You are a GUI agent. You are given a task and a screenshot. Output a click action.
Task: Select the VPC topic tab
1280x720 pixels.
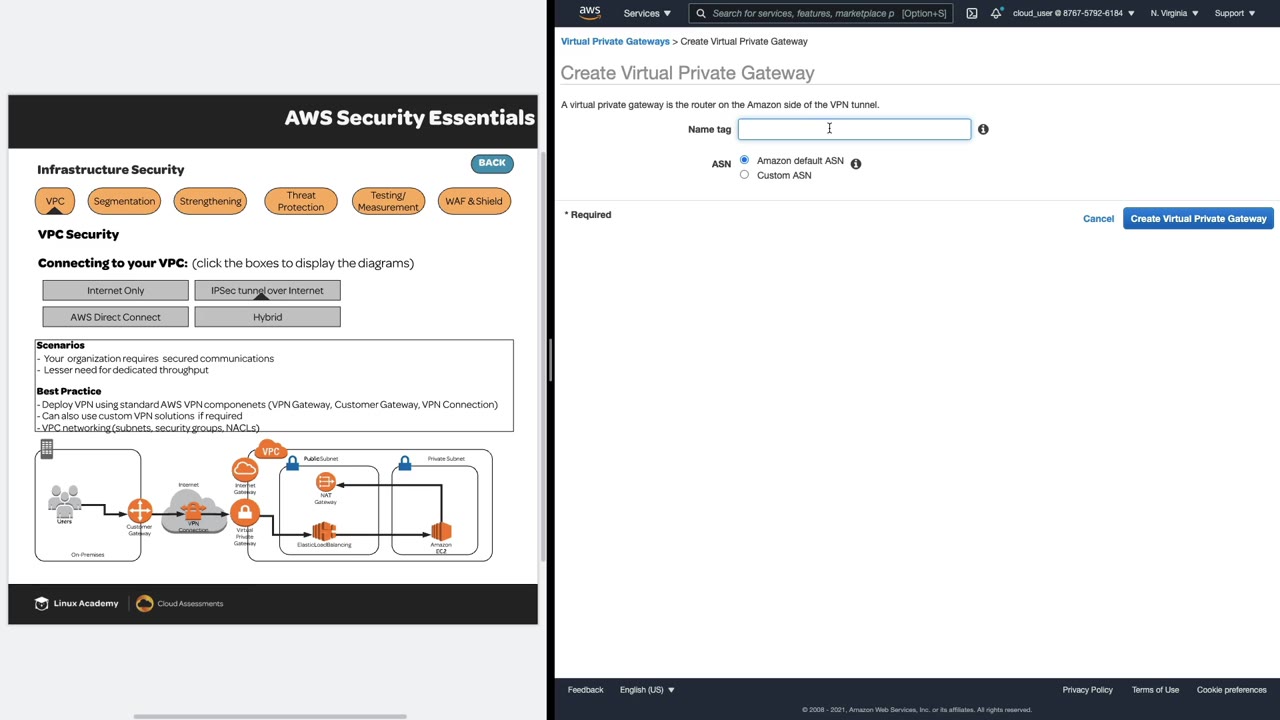55,201
